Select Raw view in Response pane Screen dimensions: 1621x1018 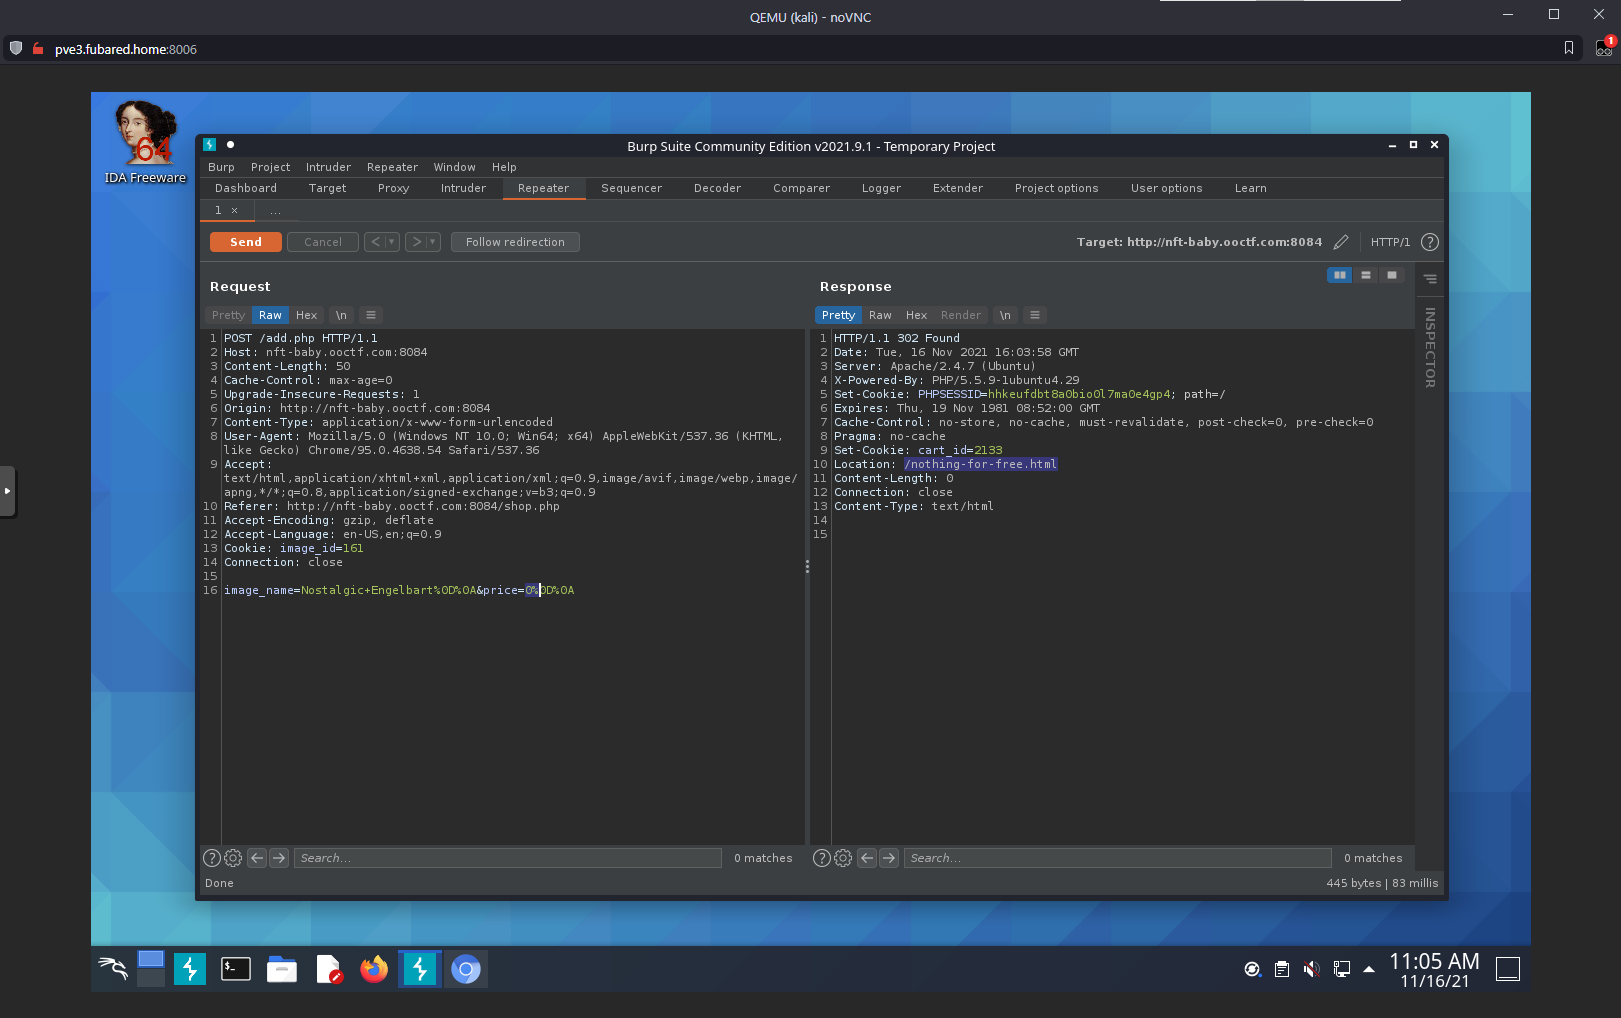(880, 315)
